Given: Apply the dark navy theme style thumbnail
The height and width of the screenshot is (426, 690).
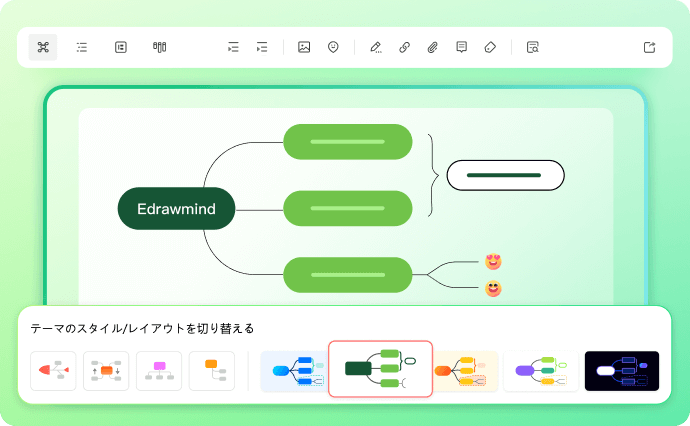Looking at the screenshot, I should (x=622, y=371).
